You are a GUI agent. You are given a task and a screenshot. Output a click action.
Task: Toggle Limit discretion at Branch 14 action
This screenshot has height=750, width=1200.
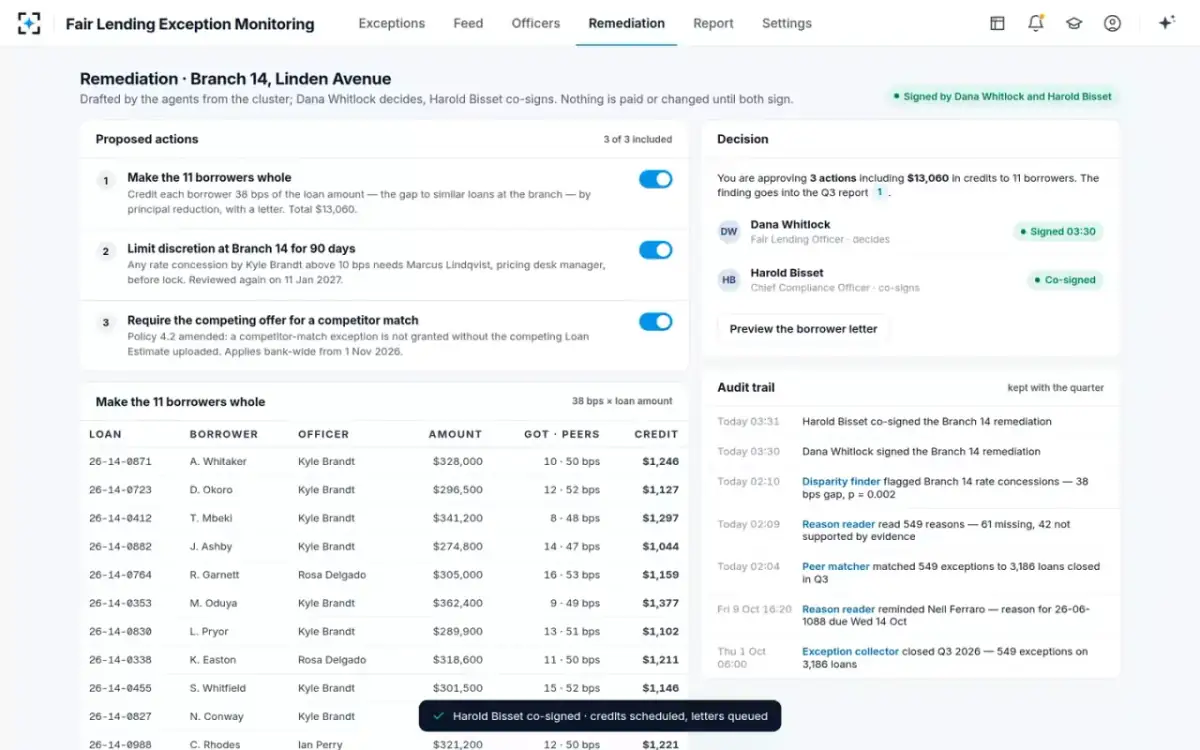tap(656, 250)
